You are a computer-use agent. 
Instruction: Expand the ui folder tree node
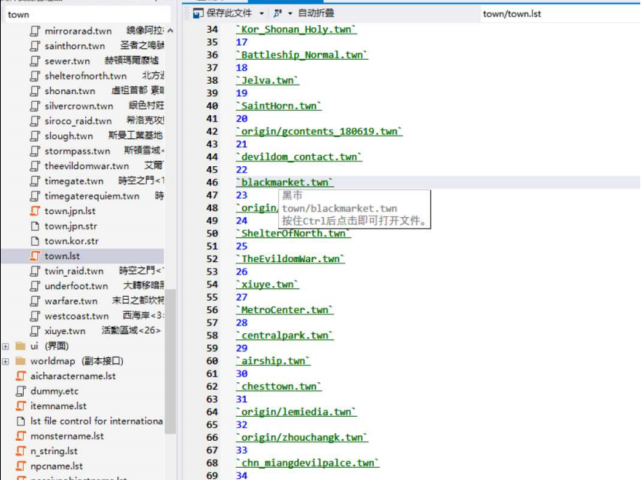(7, 346)
